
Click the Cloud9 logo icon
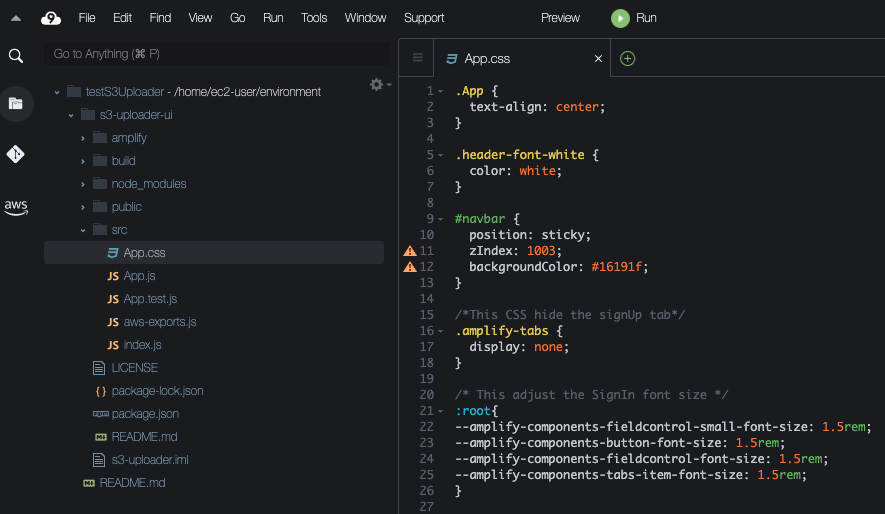tap(51, 18)
